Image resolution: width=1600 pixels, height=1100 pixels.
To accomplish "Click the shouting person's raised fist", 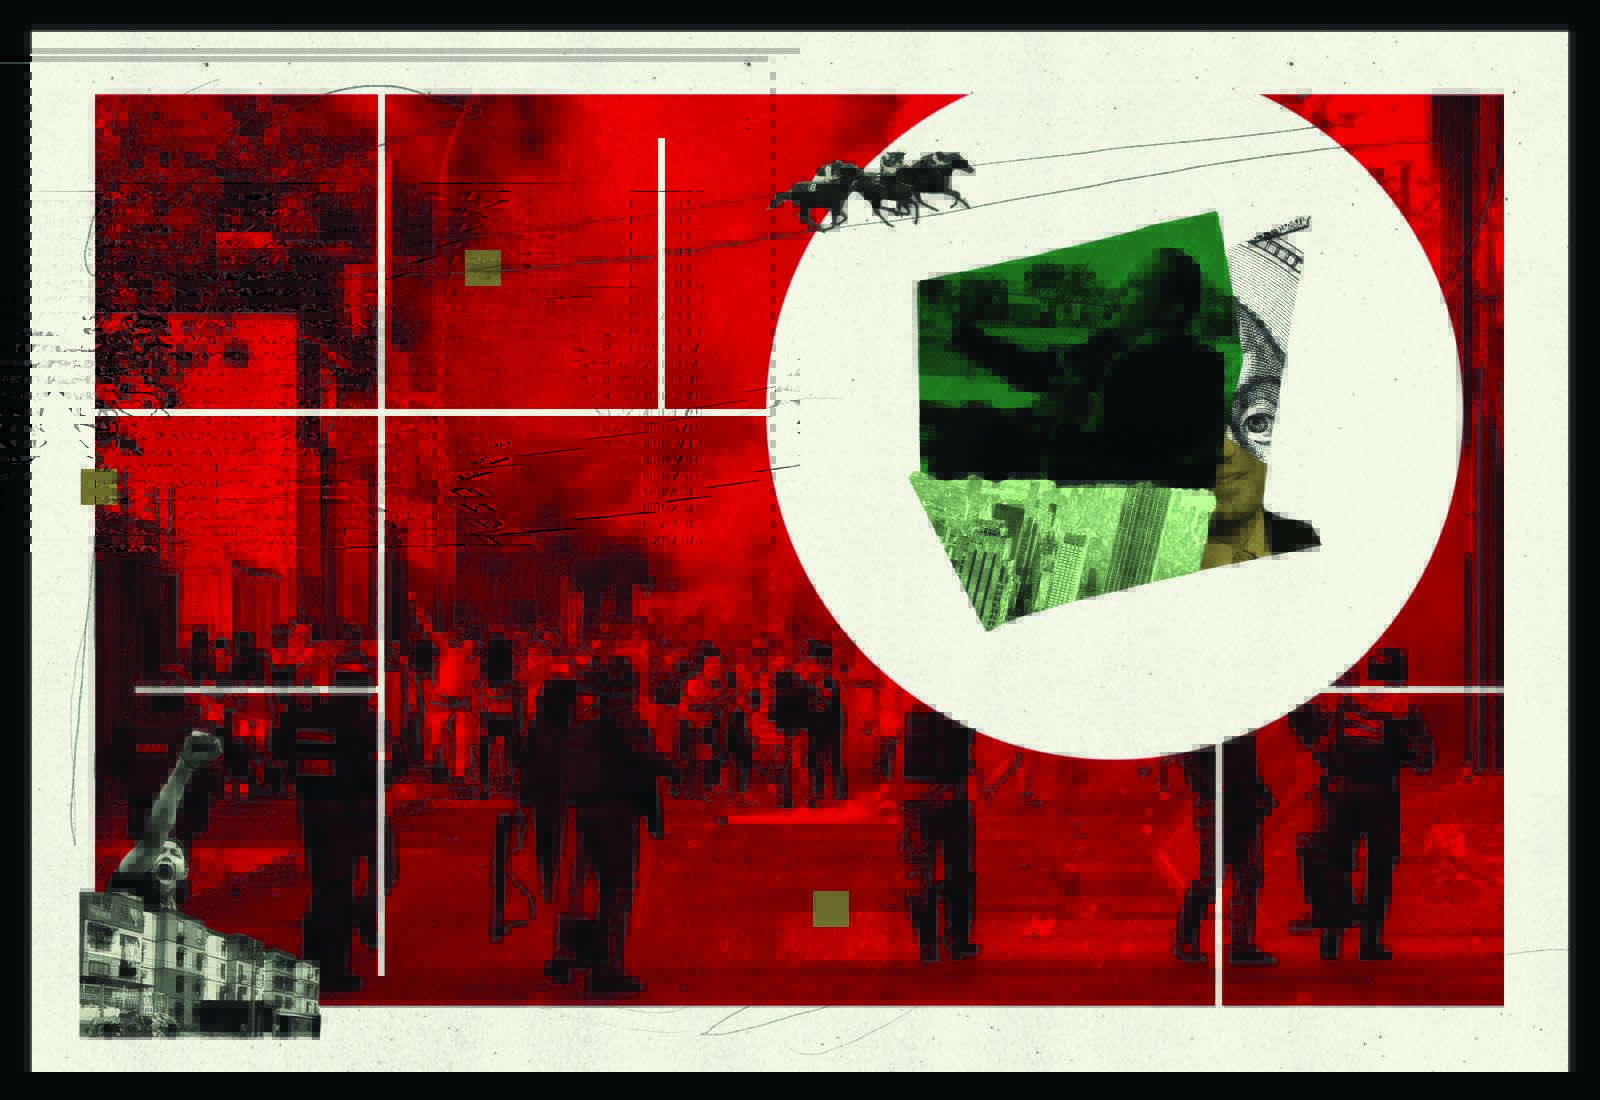I will pyautogui.click(x=204, y=745).
